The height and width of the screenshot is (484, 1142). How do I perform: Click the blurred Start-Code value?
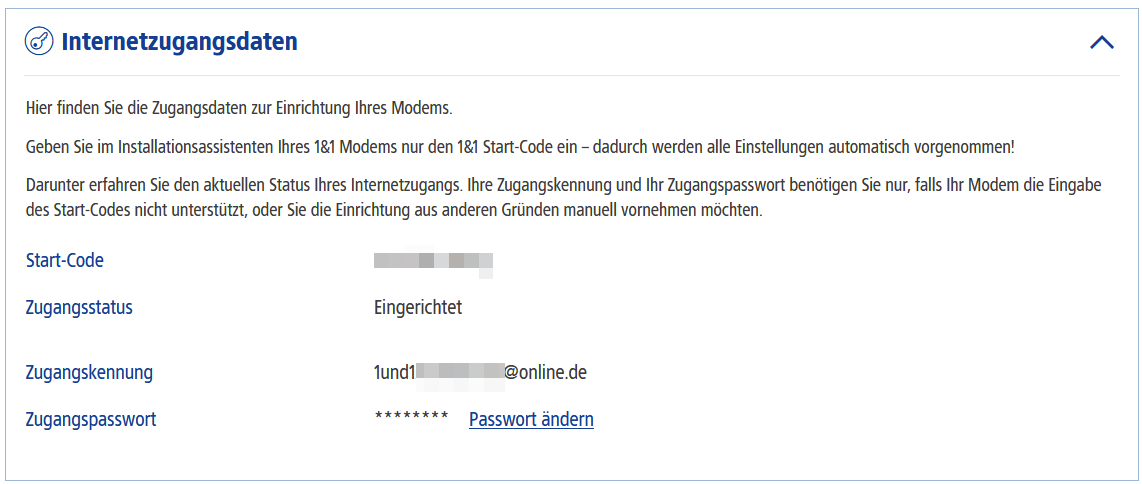(x=433, y=265)
